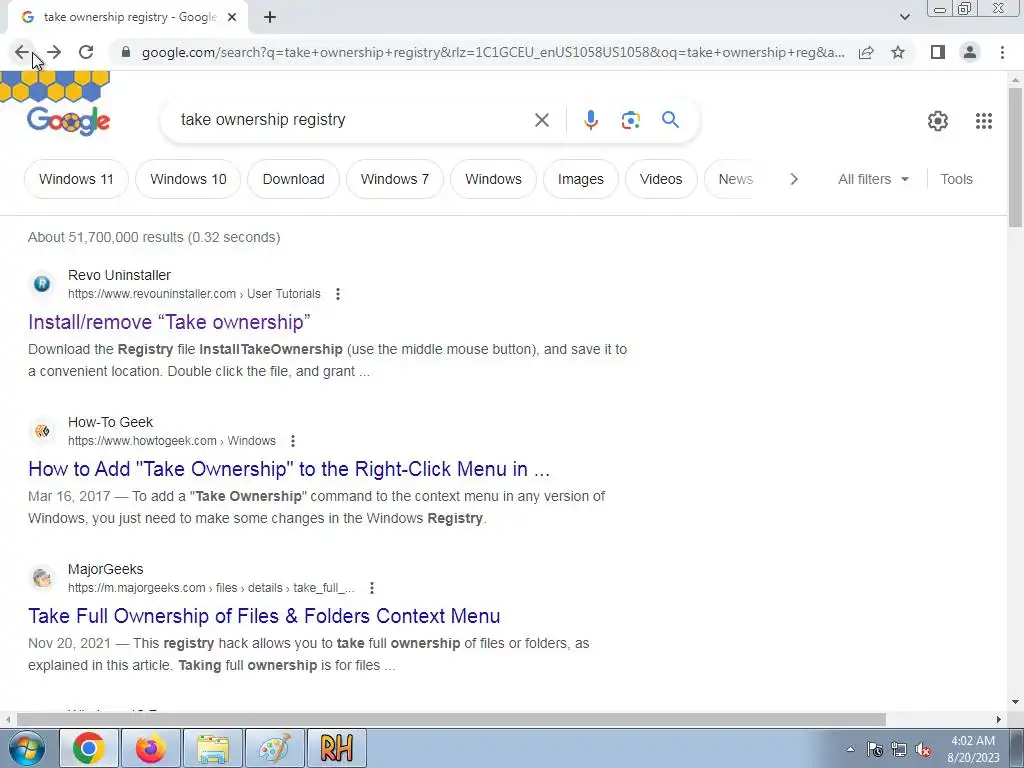1024x768 pixels.
Task: Open Chrome from the taskbar
Action: coord(89,748)
